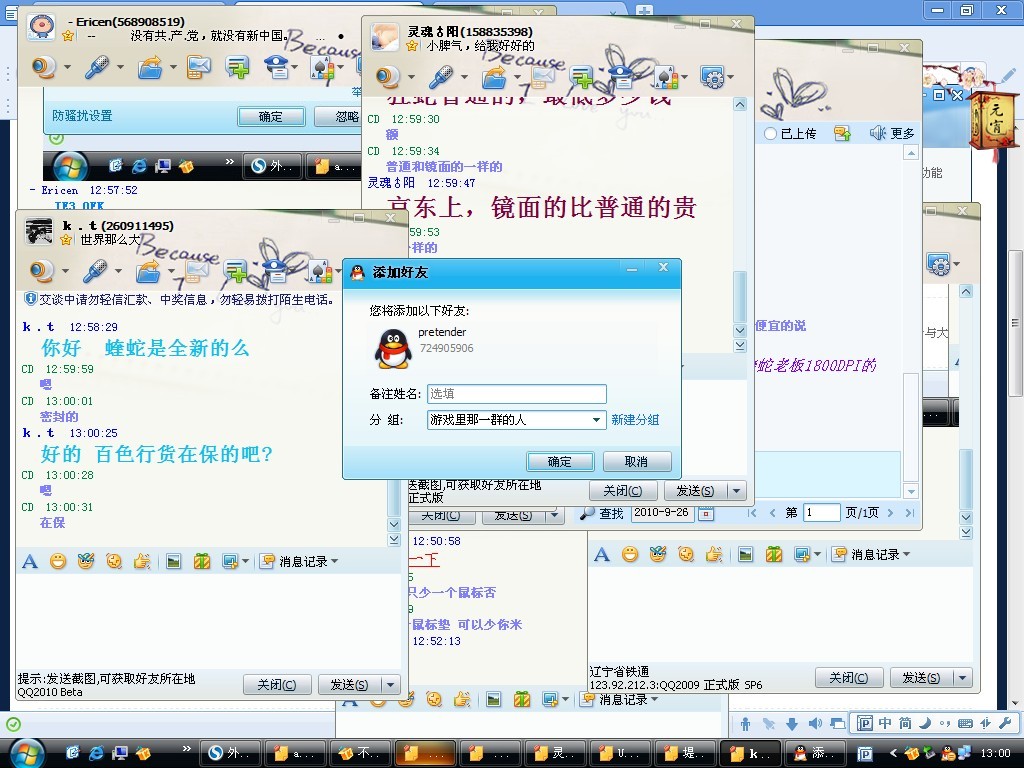Open Windows Start orb on taskbar
The height and width of the screenshot is (768, 1024).
click(27, 753)
